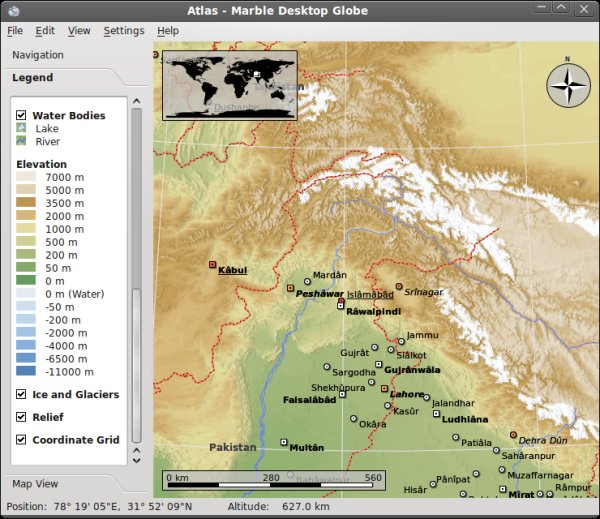Click the River icon in the legend

21,142
